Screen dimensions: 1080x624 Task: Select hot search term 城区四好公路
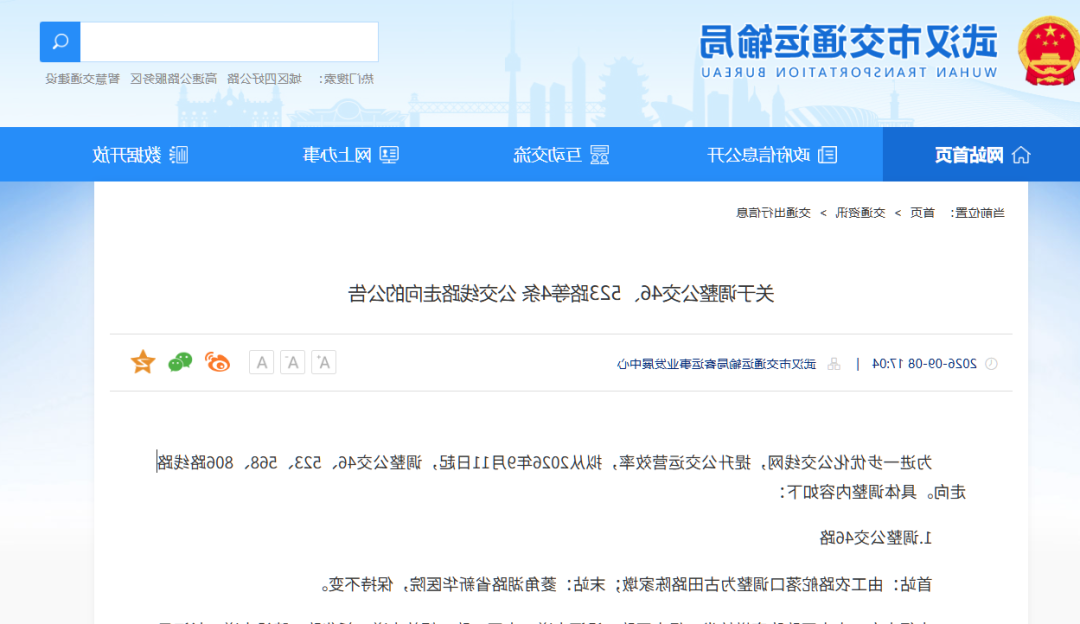coord(264,79)
